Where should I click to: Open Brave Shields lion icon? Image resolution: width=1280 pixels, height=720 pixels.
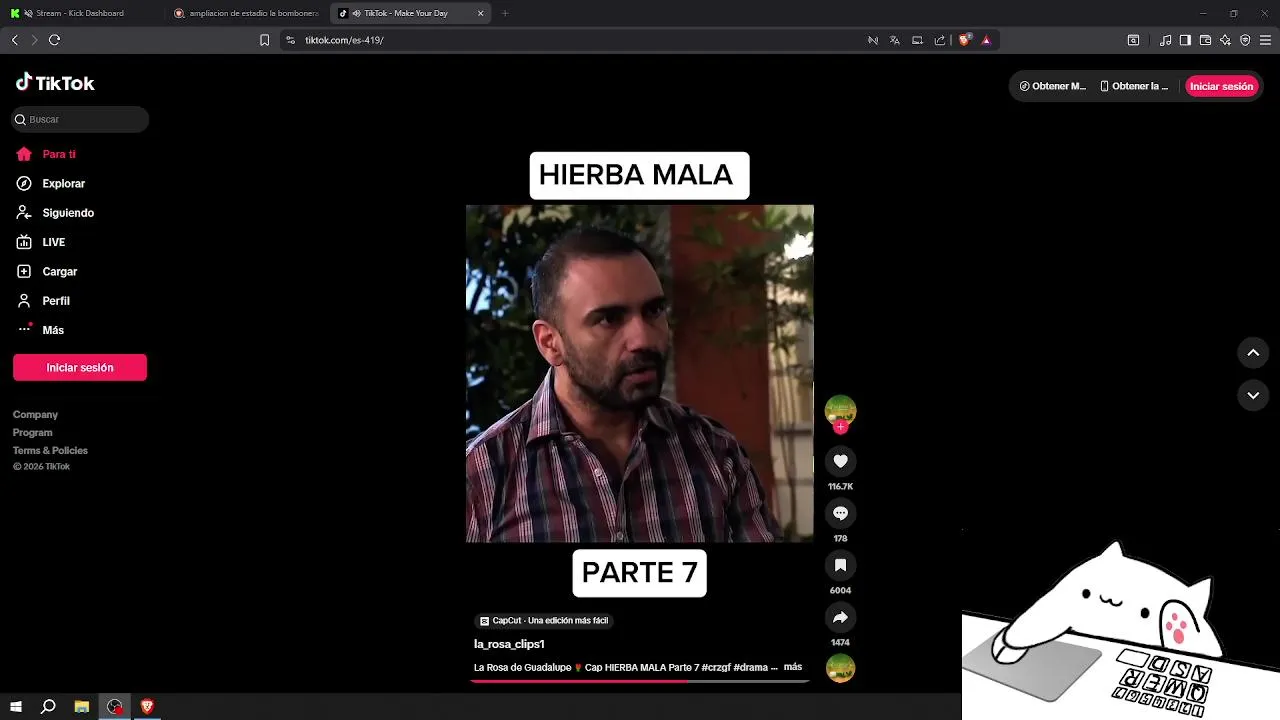[965, 40]
